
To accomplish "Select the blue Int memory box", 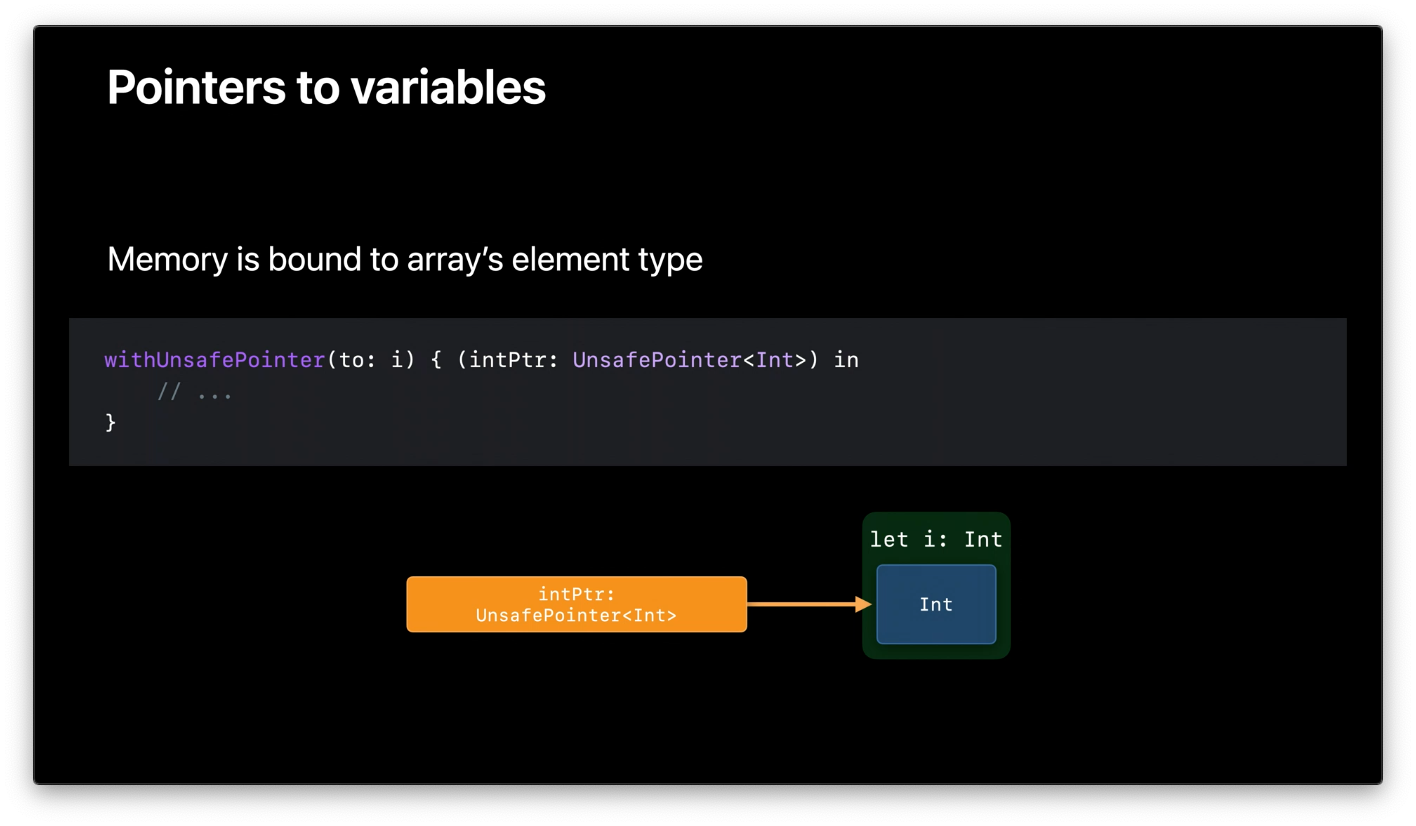I will click(x=936, y=604).
